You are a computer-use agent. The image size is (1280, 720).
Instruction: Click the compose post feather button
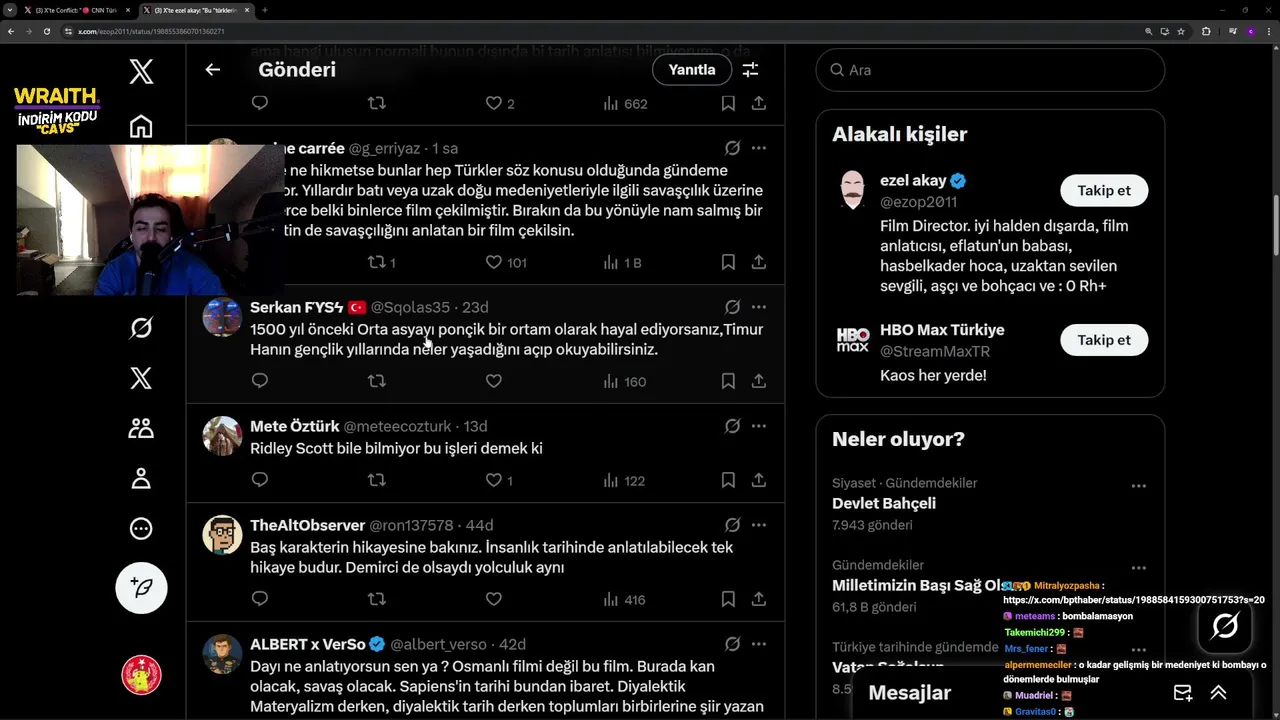141,587
